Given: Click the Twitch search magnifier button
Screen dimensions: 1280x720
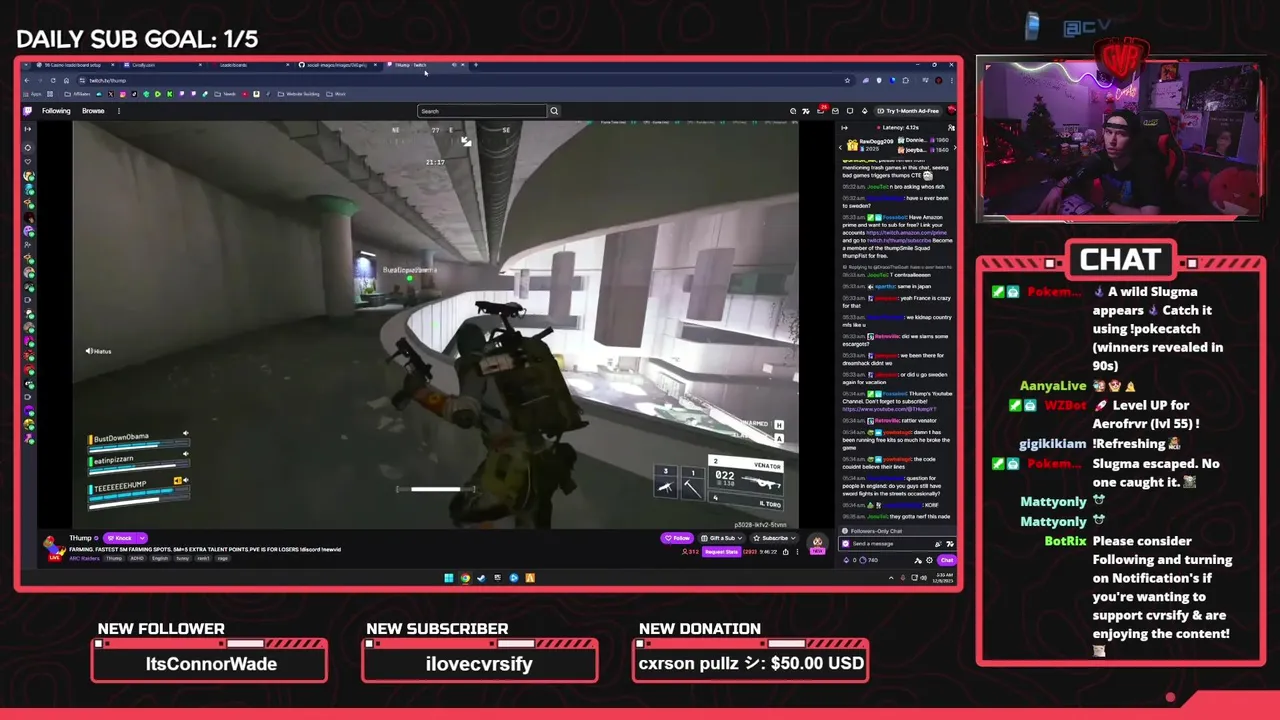Looking at the screenshot, I should point(554,111).
